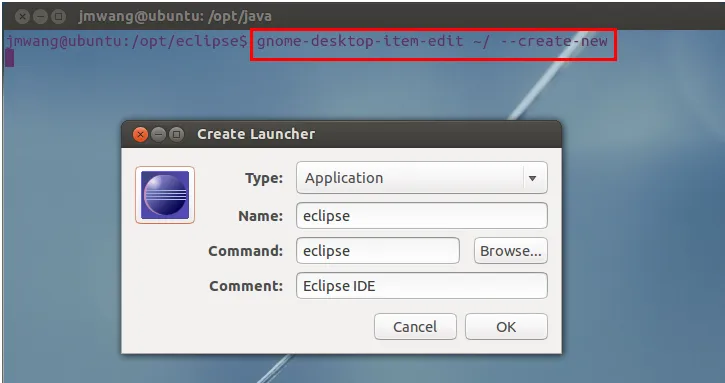
Task: Click the Comment field with Eclipse IDE
Action: click(422, 286)
